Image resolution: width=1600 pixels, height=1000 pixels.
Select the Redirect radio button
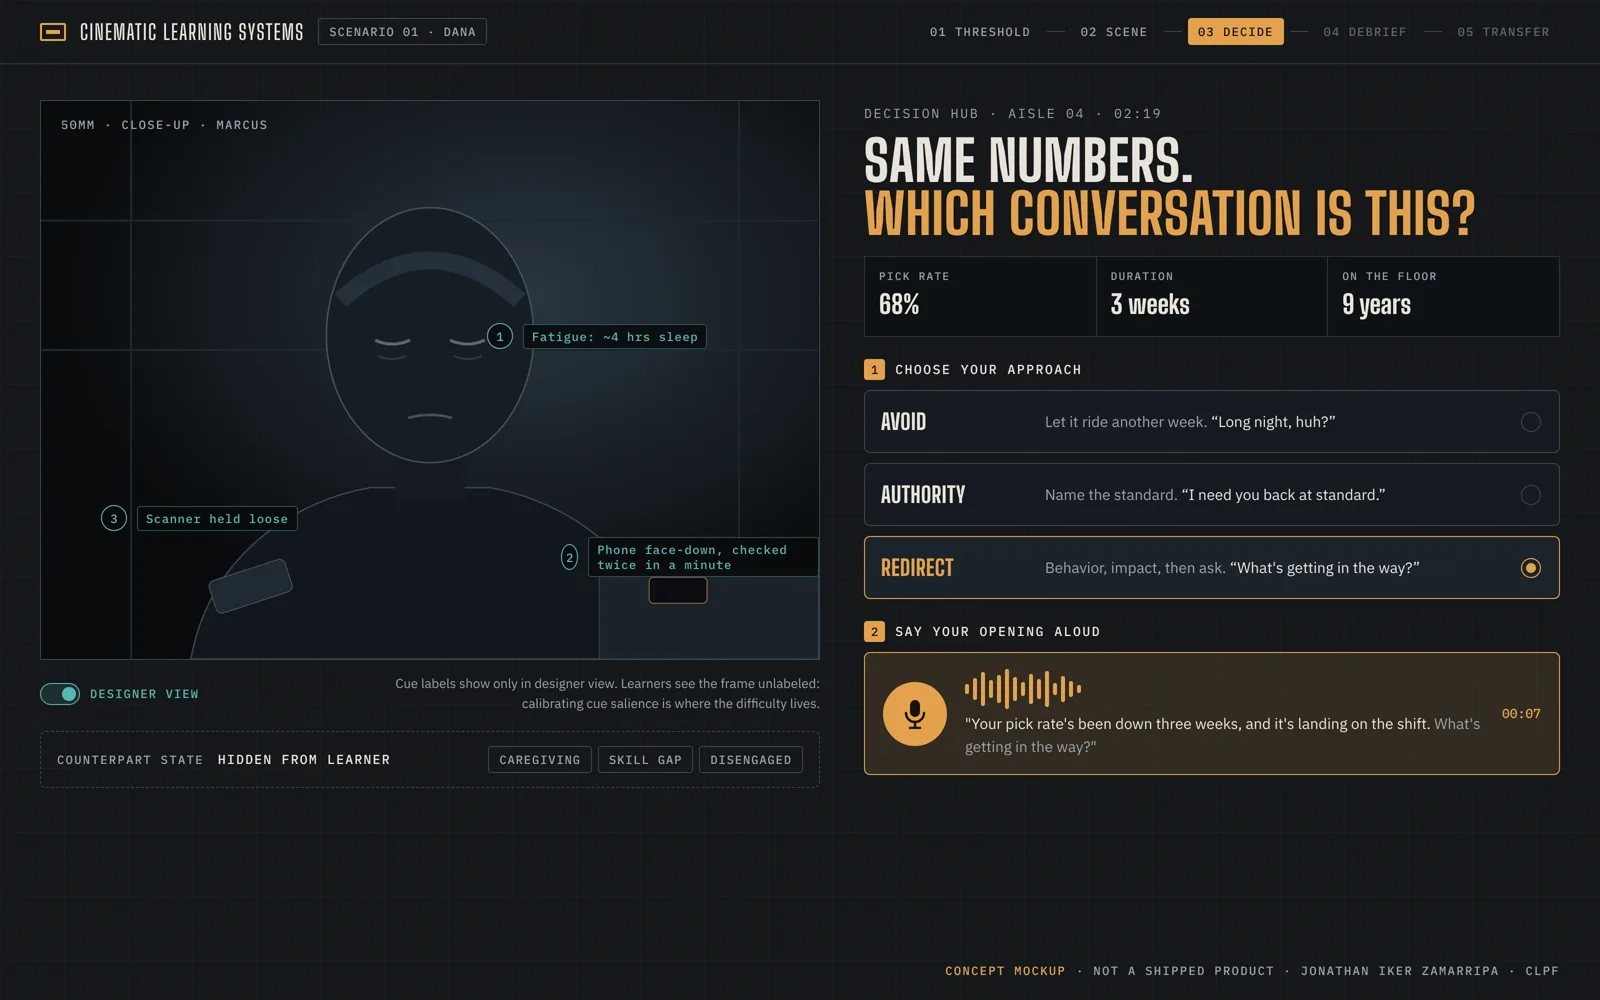[1530, 568]
